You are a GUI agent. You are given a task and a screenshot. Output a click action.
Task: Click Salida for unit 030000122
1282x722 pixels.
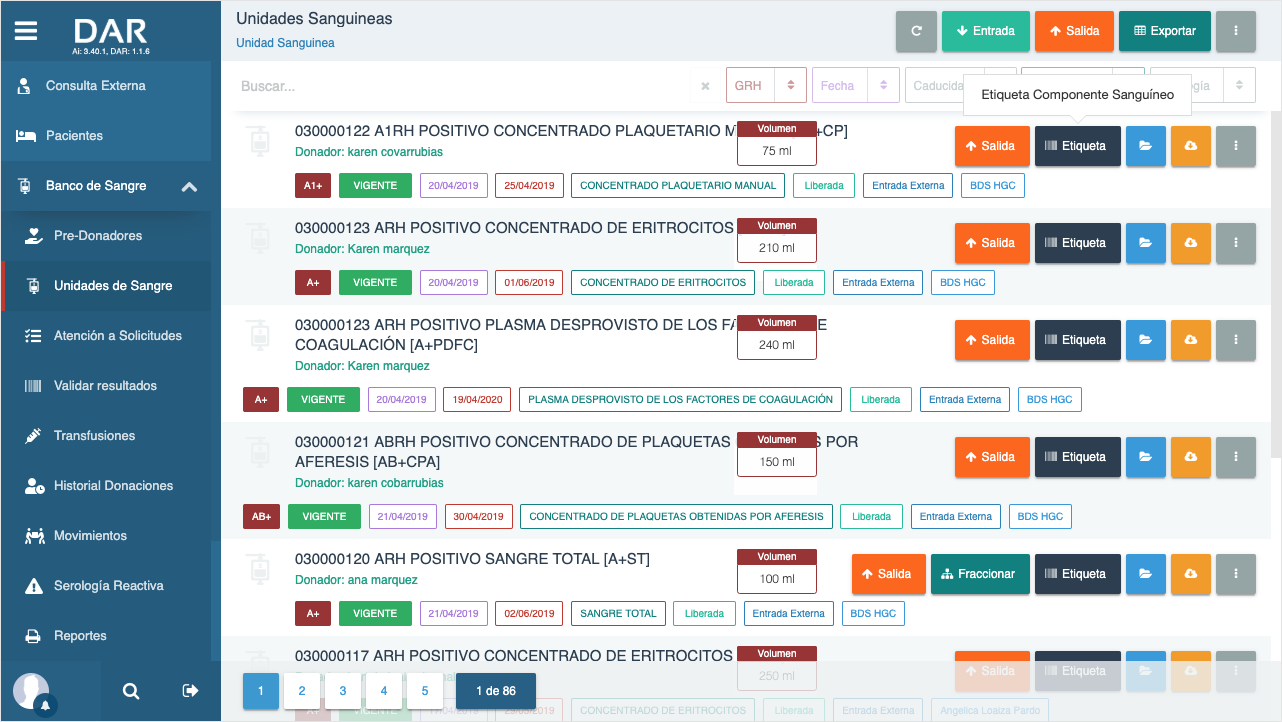coord(992,146)
